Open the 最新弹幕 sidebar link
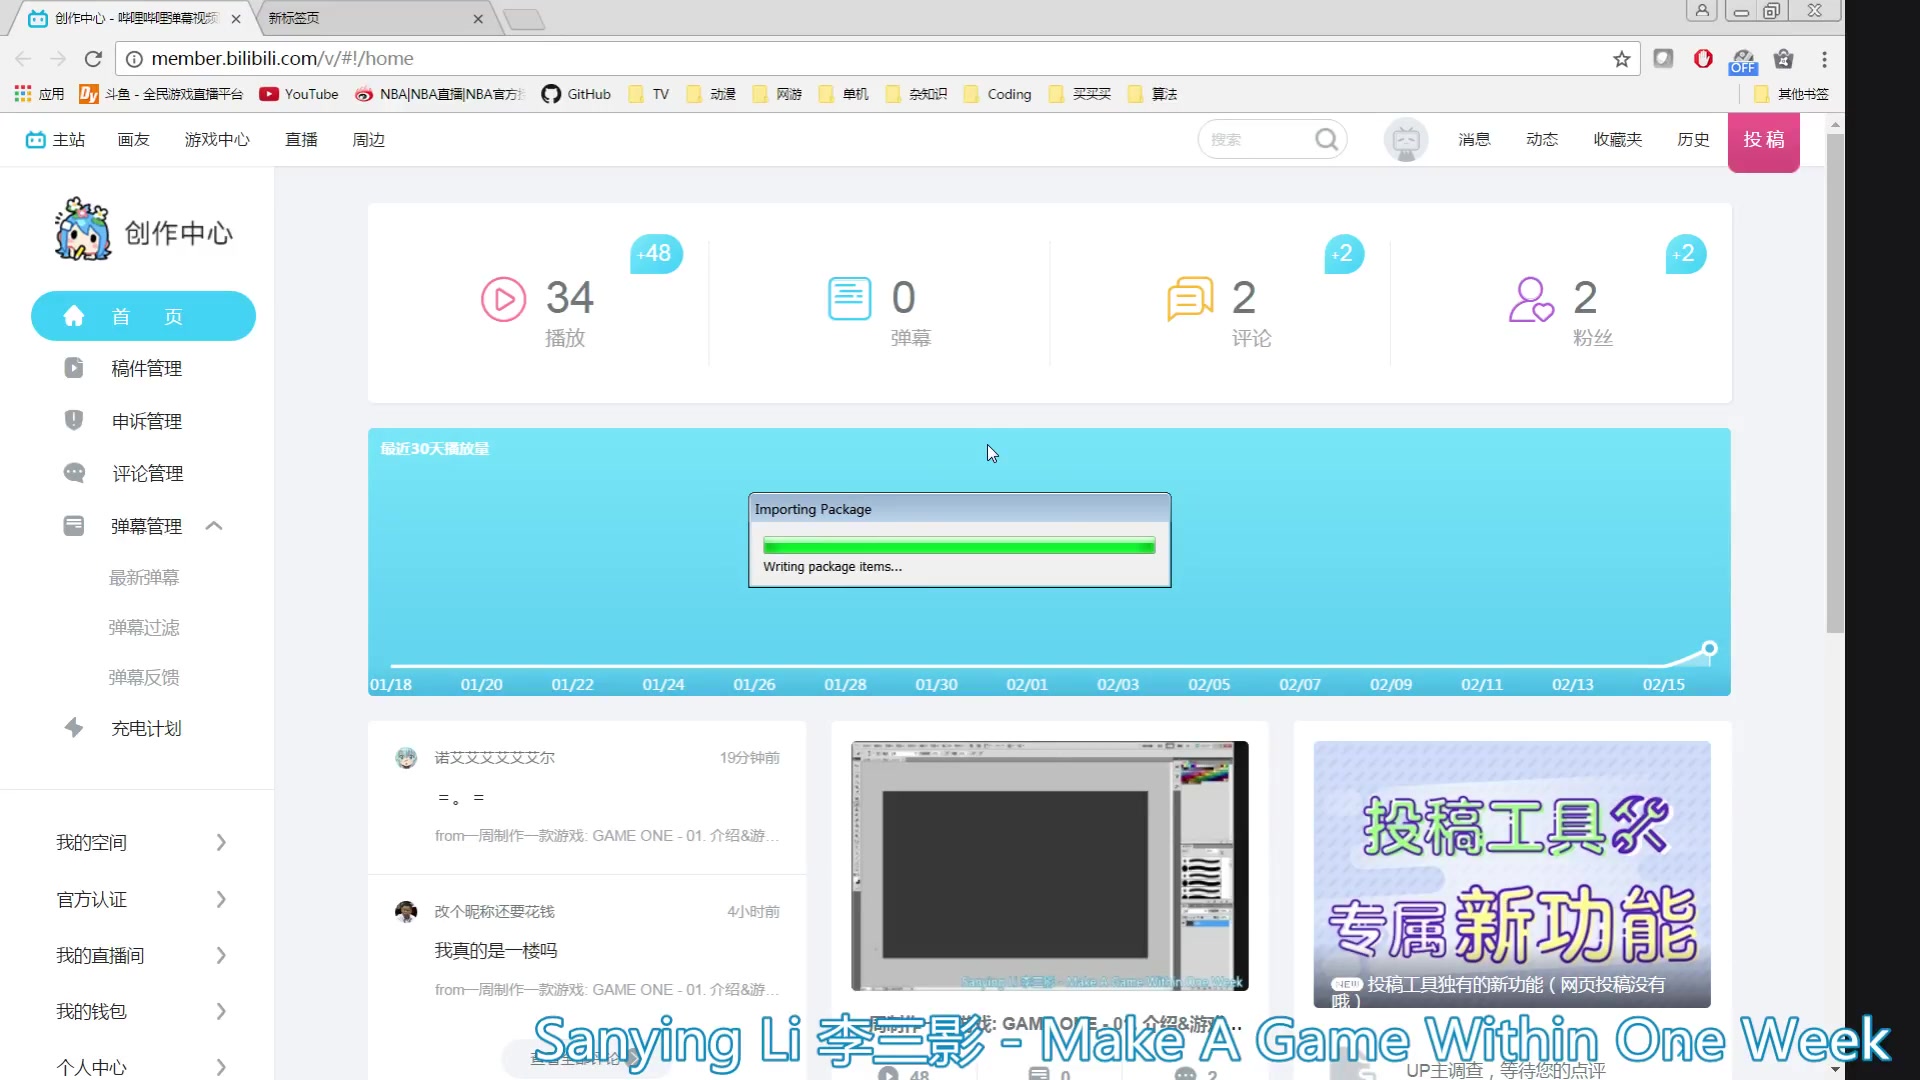This screenshot has width=1920, height=1080. coord(144,577)
